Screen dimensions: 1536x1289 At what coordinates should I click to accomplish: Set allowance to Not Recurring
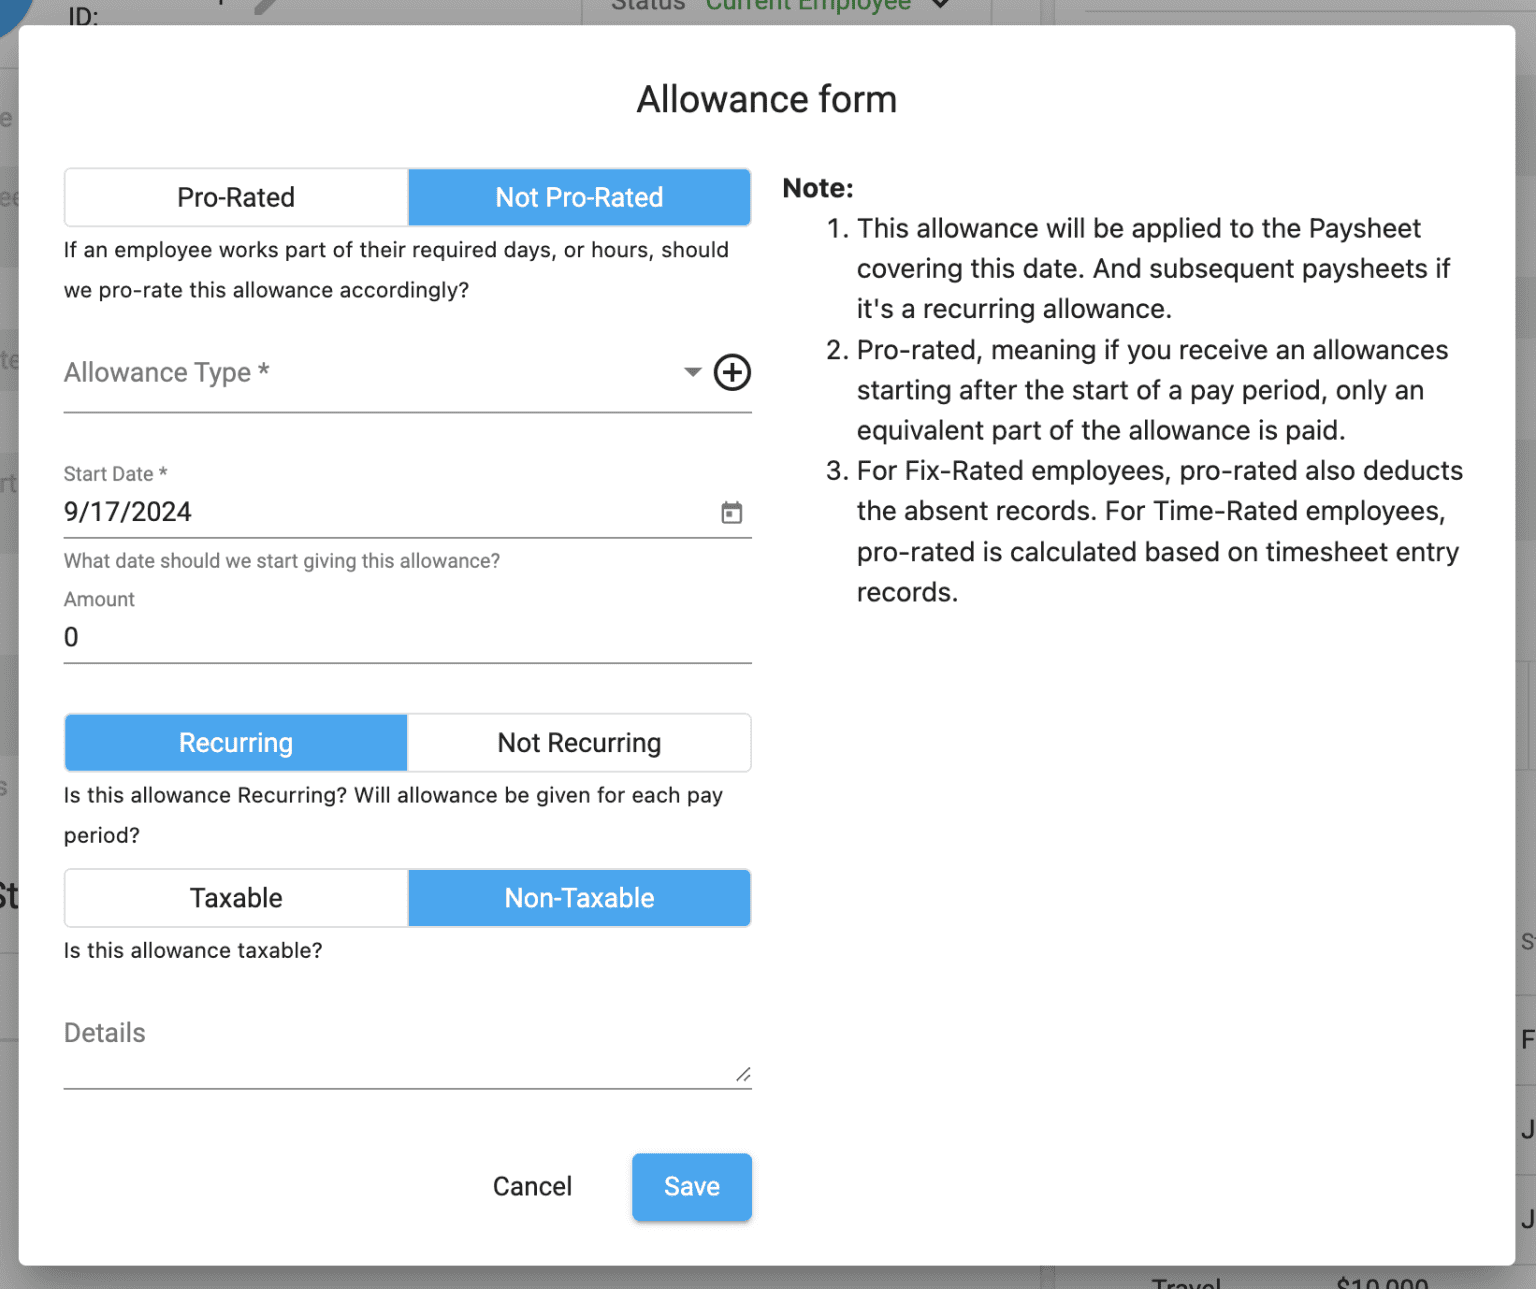pos(579,742)
